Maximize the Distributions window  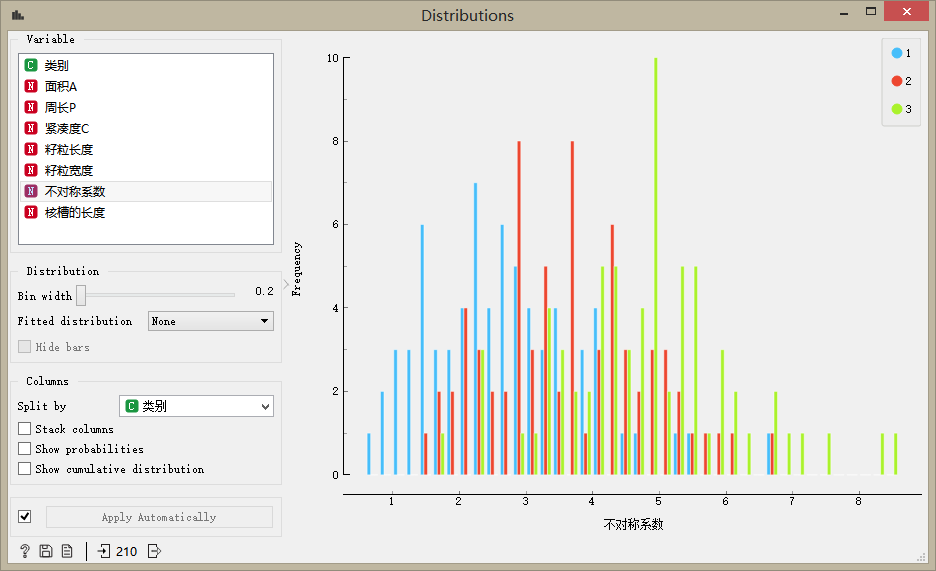(871, 11)
